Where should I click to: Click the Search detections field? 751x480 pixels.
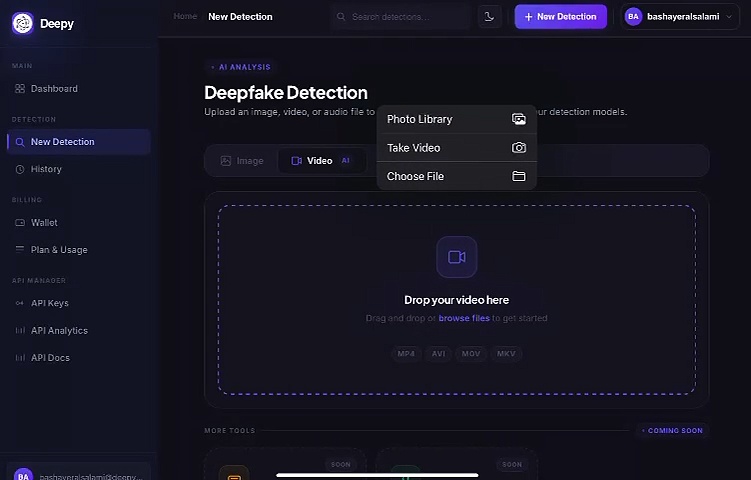(x=400, y=17)
